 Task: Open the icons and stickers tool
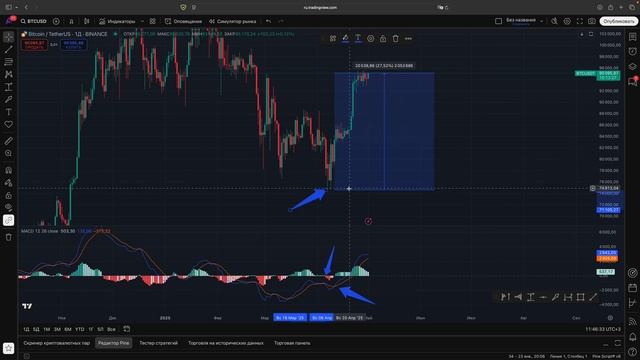coord(9,124)
